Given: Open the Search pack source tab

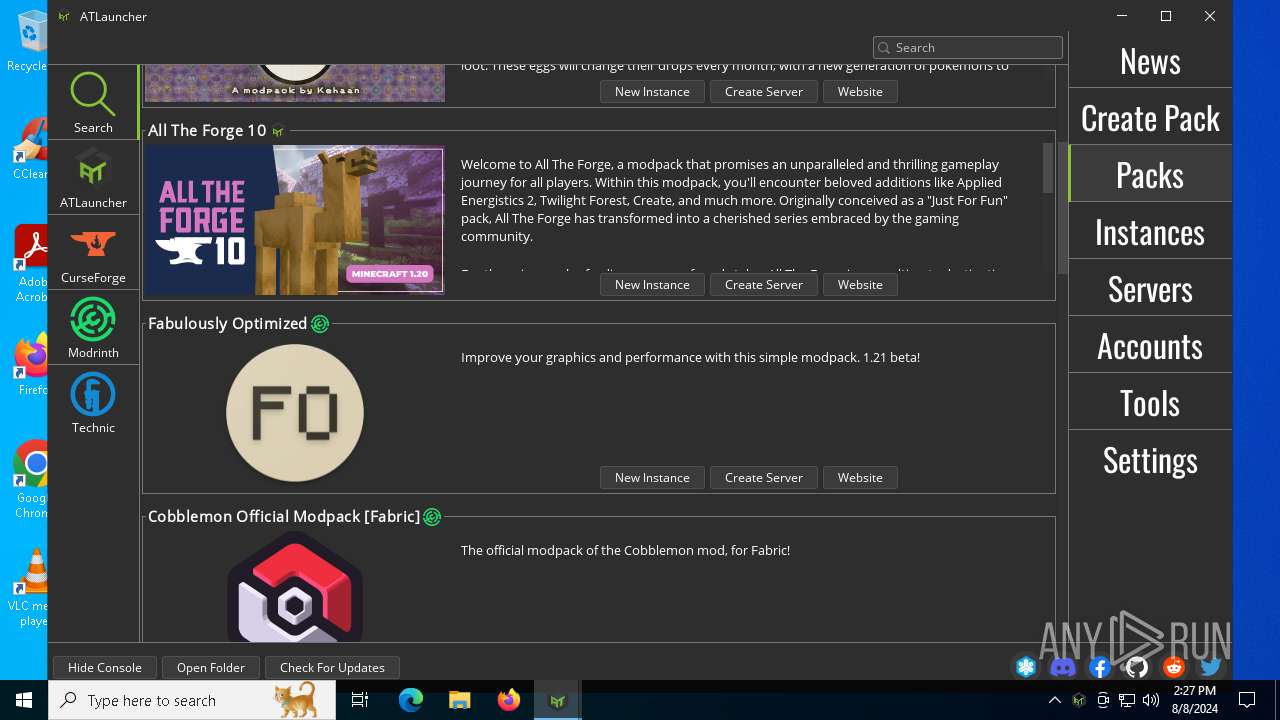Looking at the screenshot, I should point(93,102).
